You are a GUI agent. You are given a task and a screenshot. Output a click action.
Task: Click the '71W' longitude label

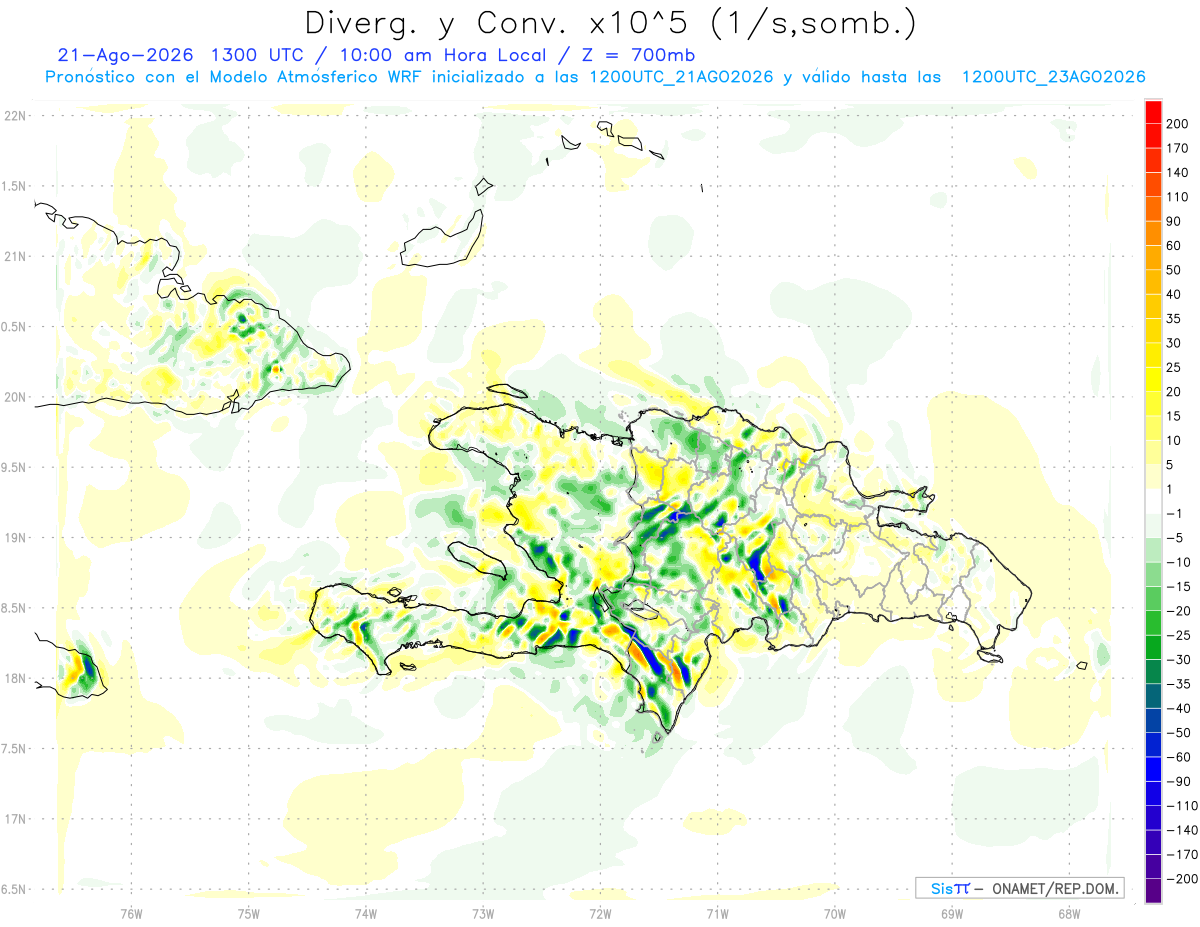tap(717, 913)
